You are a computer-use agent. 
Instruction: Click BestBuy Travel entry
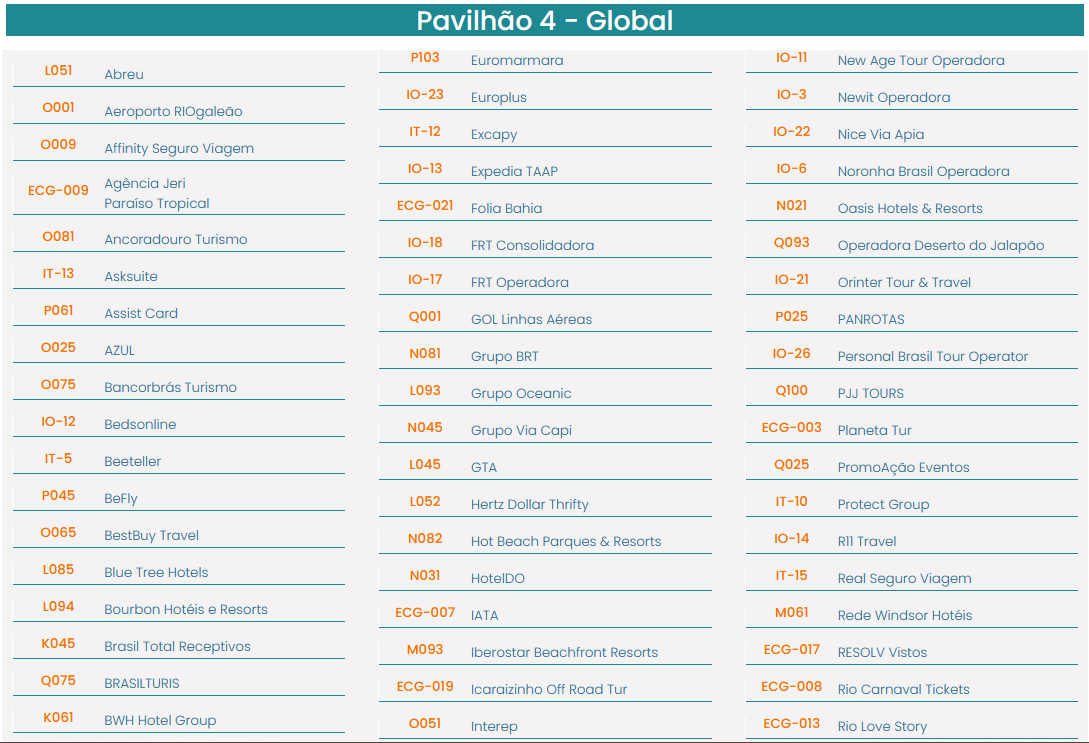coord(151,535)
